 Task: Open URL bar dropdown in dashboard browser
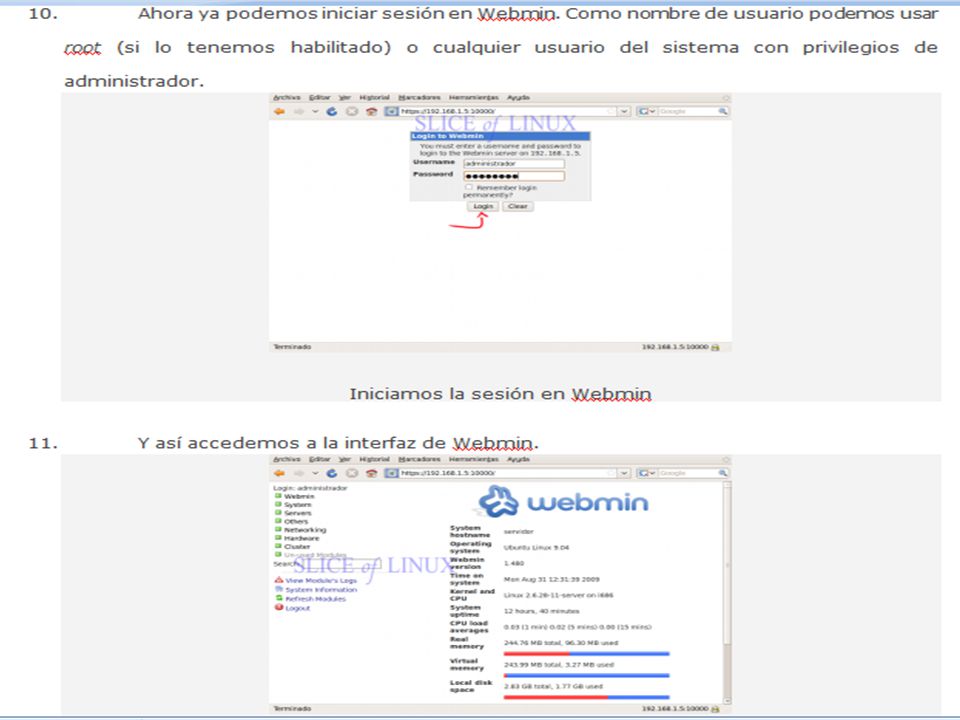point(624,473)
